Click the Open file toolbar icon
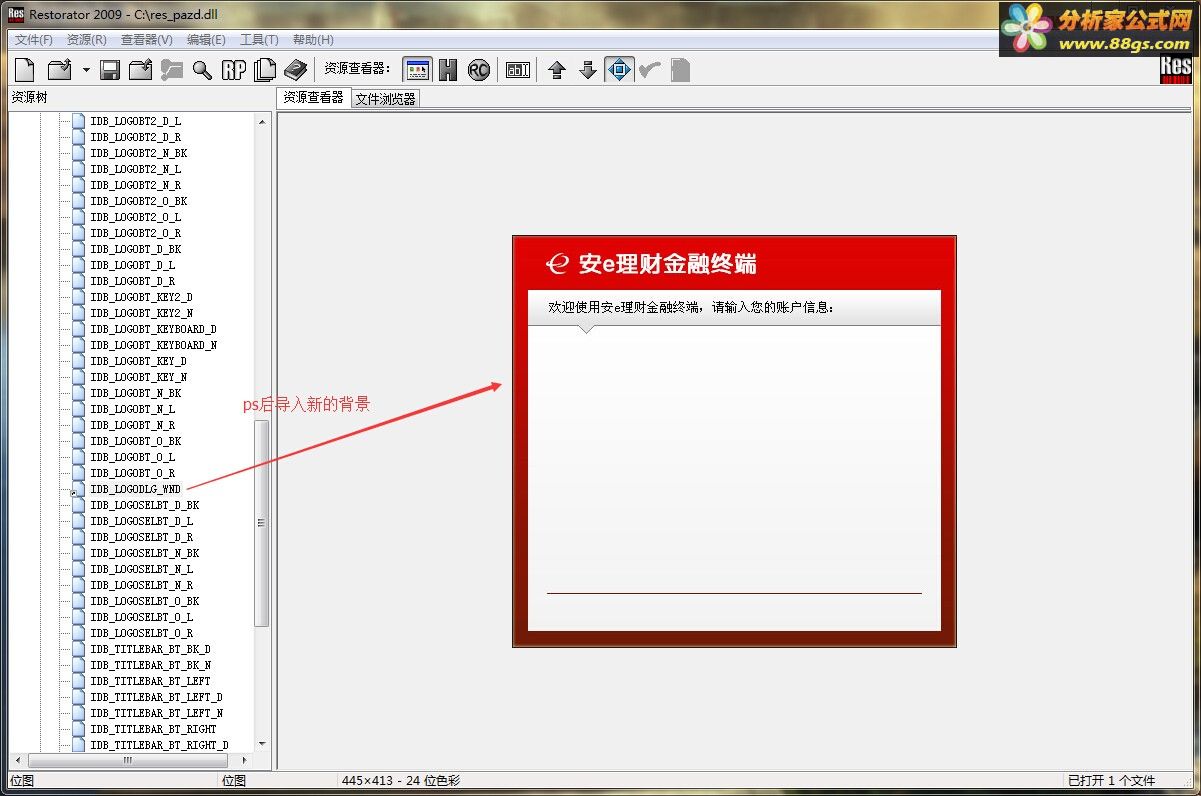 (x=60, y=70)
